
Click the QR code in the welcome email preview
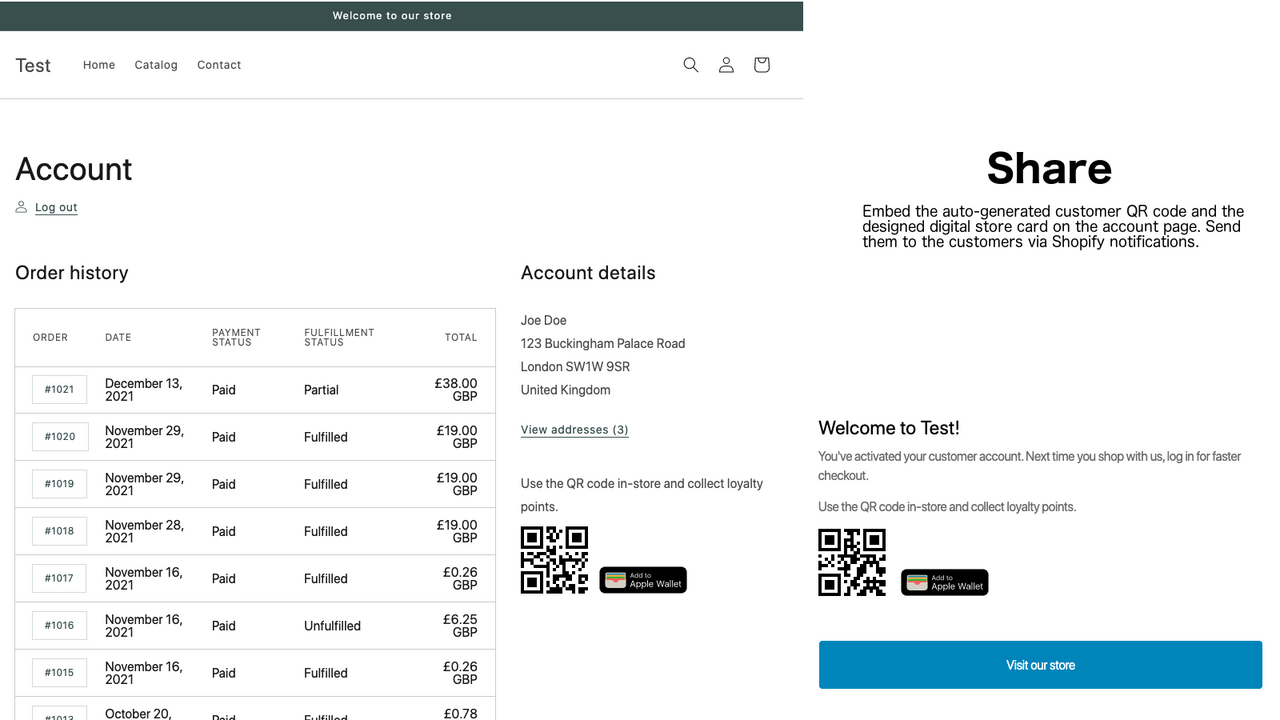pyautogui.click(x=852, y=562)
